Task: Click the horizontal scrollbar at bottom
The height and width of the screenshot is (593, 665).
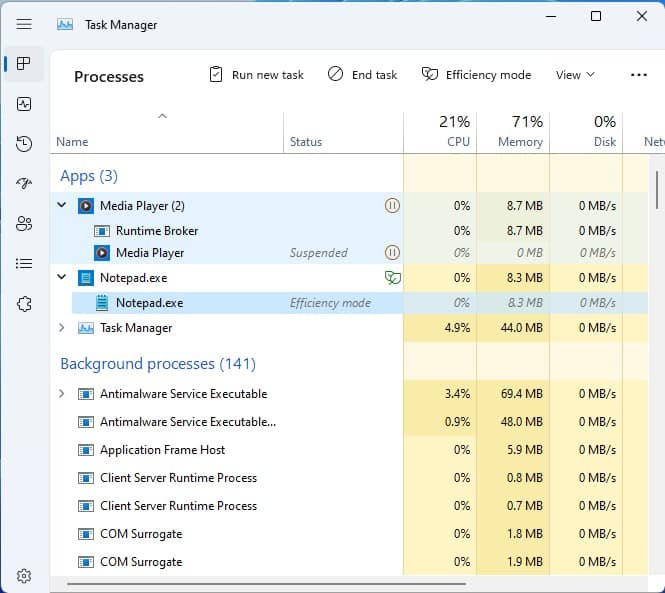Action: click(266, 584)
